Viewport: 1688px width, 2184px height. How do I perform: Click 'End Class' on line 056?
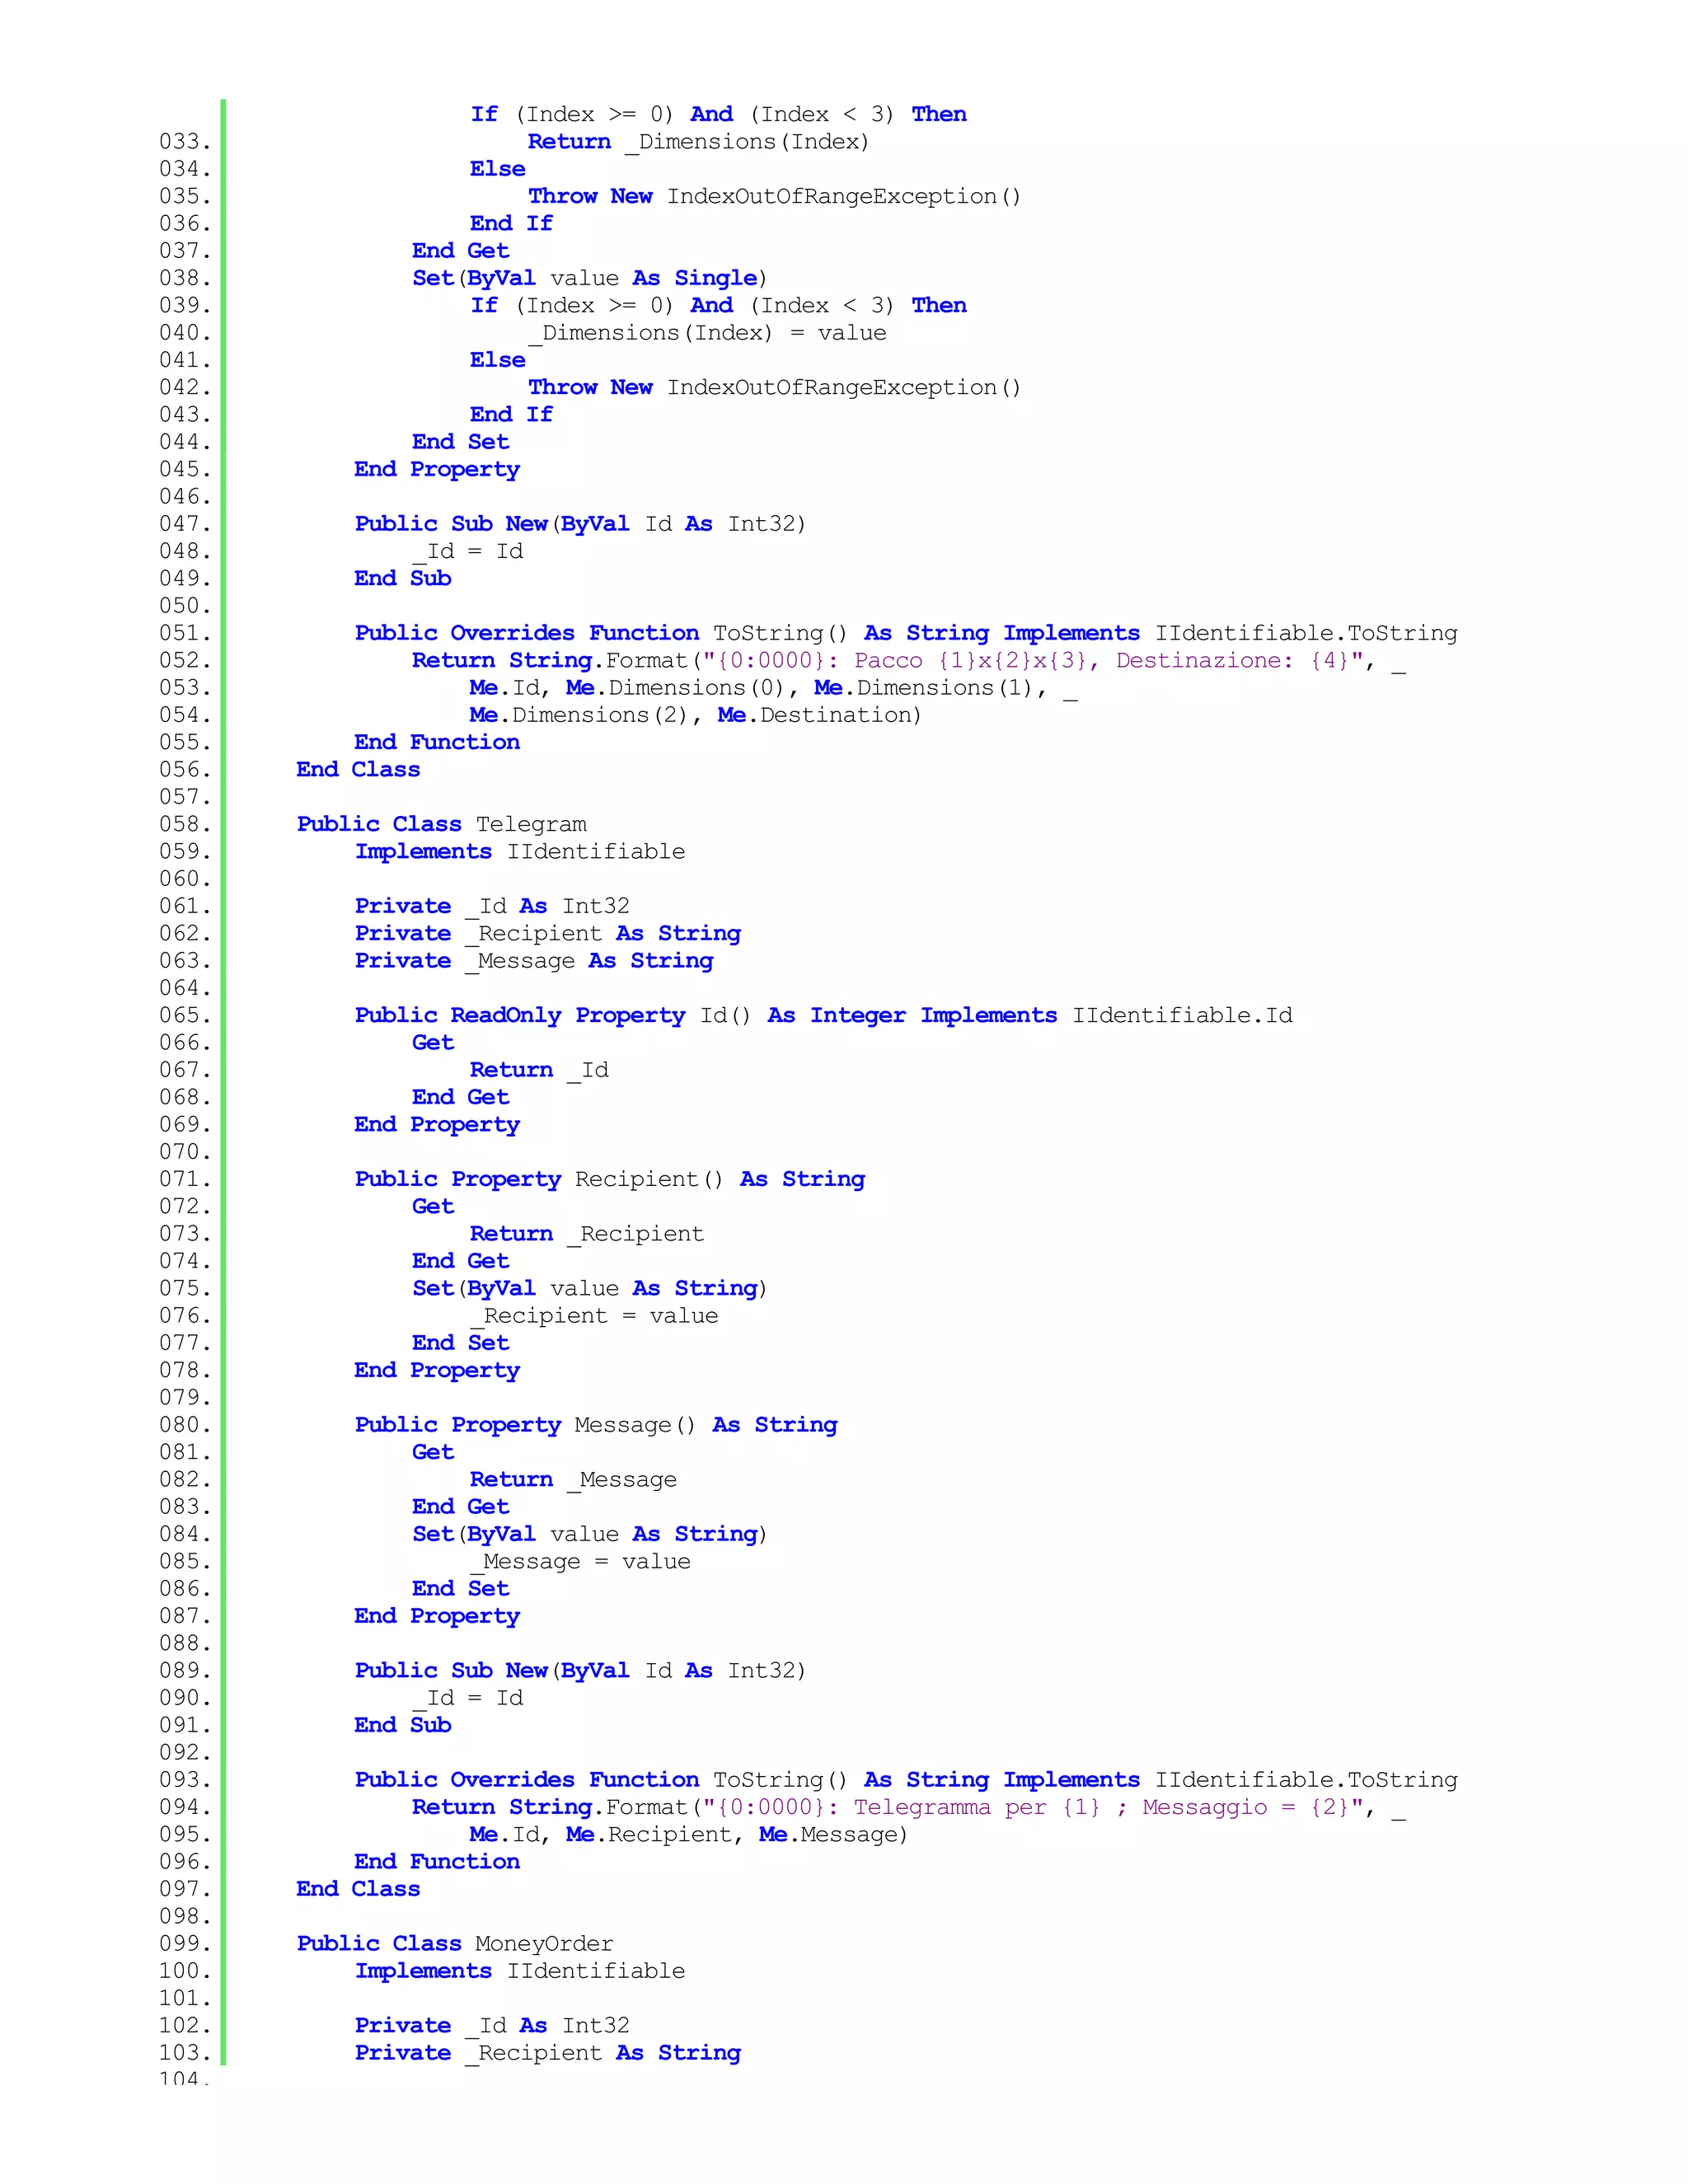(358, 769)
